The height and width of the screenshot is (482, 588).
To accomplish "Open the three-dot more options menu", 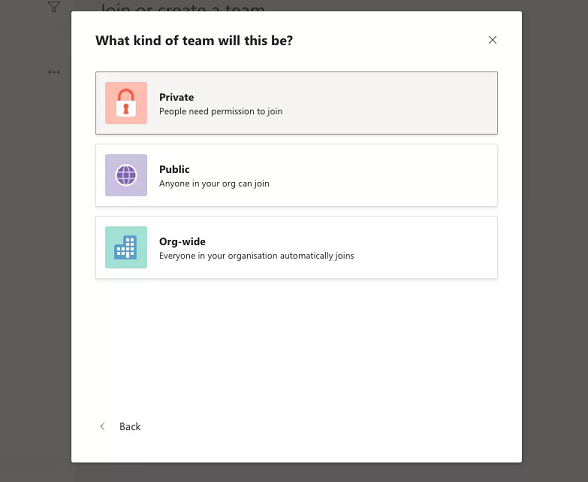I will point(54,72).
